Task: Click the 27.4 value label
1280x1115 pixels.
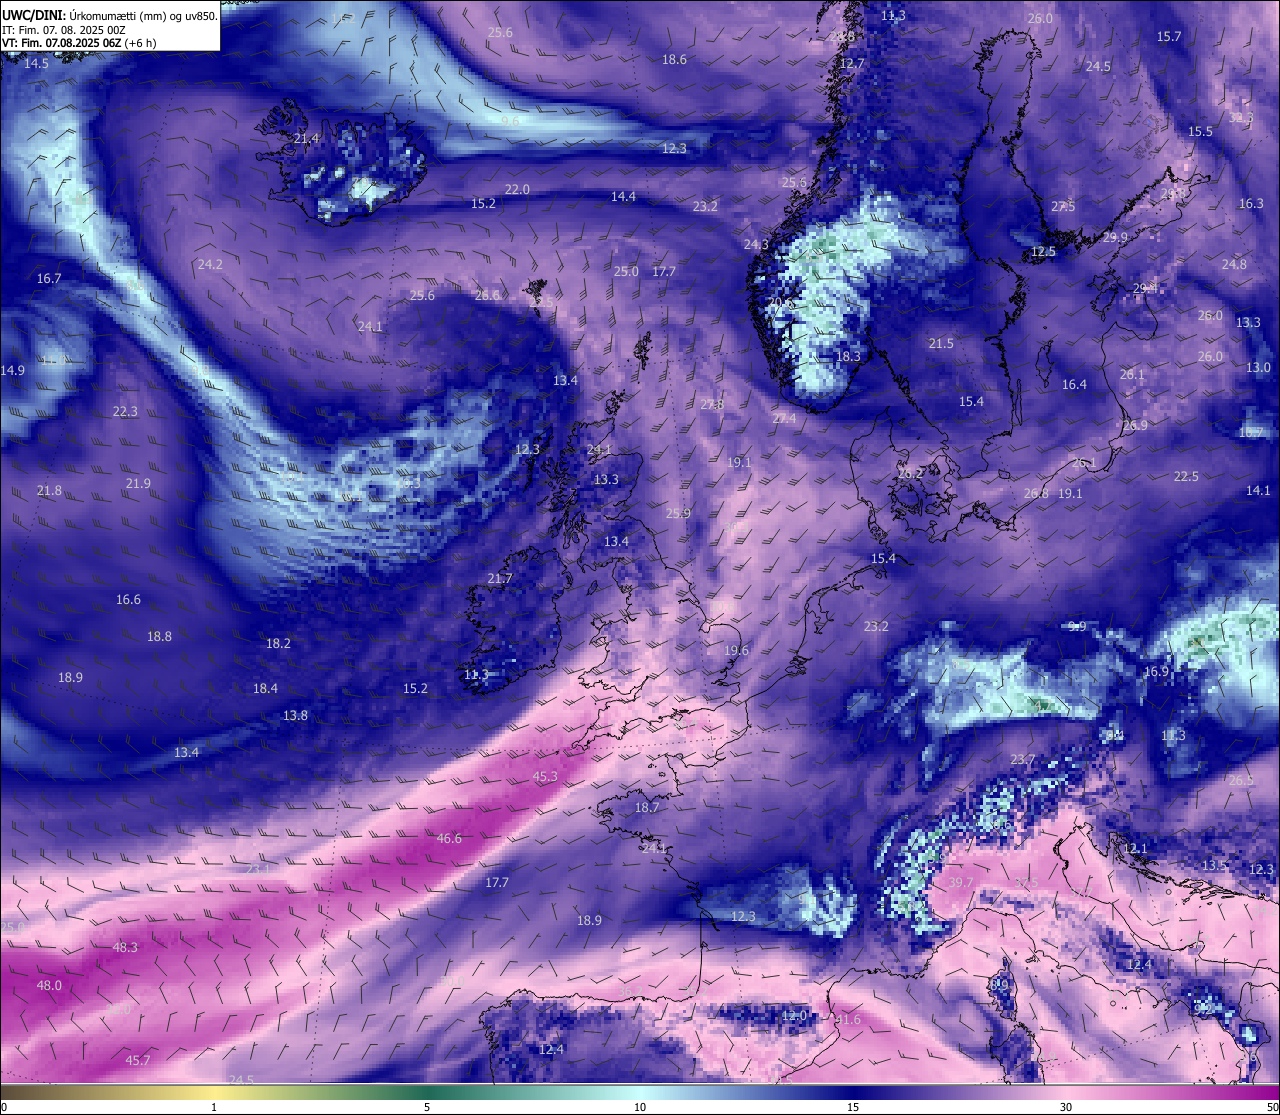Action: [x=784, y=418]
